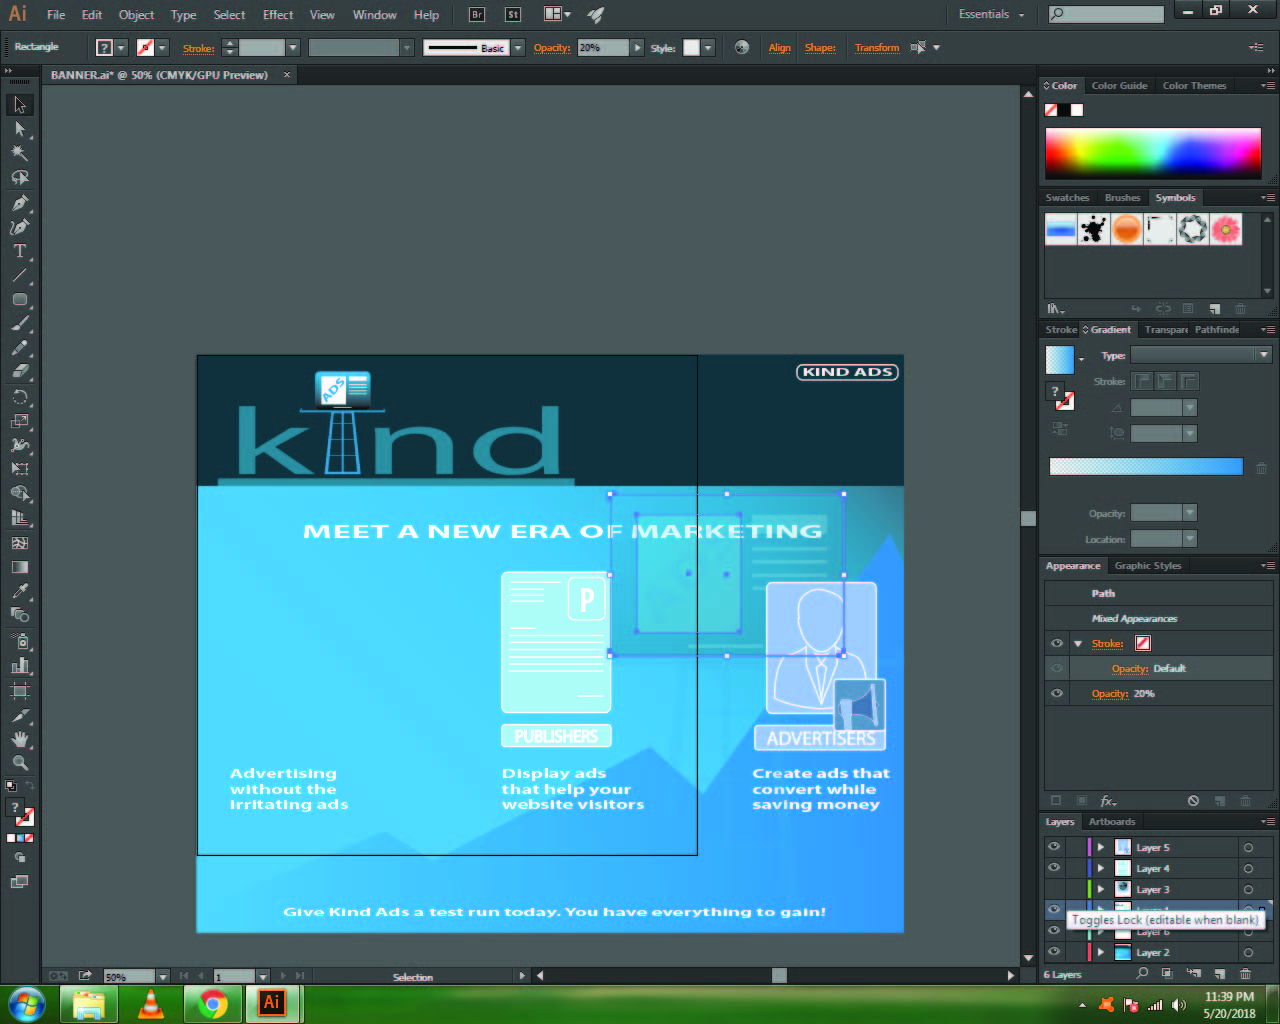This screenshot has height=1024, width=1280.
Task: Click target circle for Layer 4
Action: [1248, 868]
